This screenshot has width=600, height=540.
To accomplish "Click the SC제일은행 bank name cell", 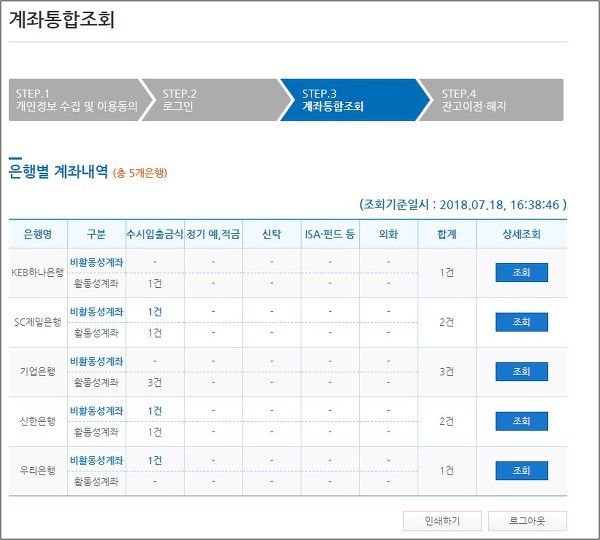I will pos(38,322).
